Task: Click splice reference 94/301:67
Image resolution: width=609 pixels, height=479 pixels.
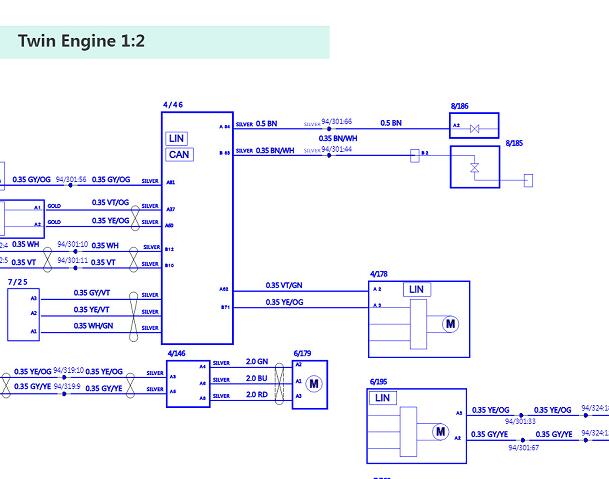Action: point(524,448)
